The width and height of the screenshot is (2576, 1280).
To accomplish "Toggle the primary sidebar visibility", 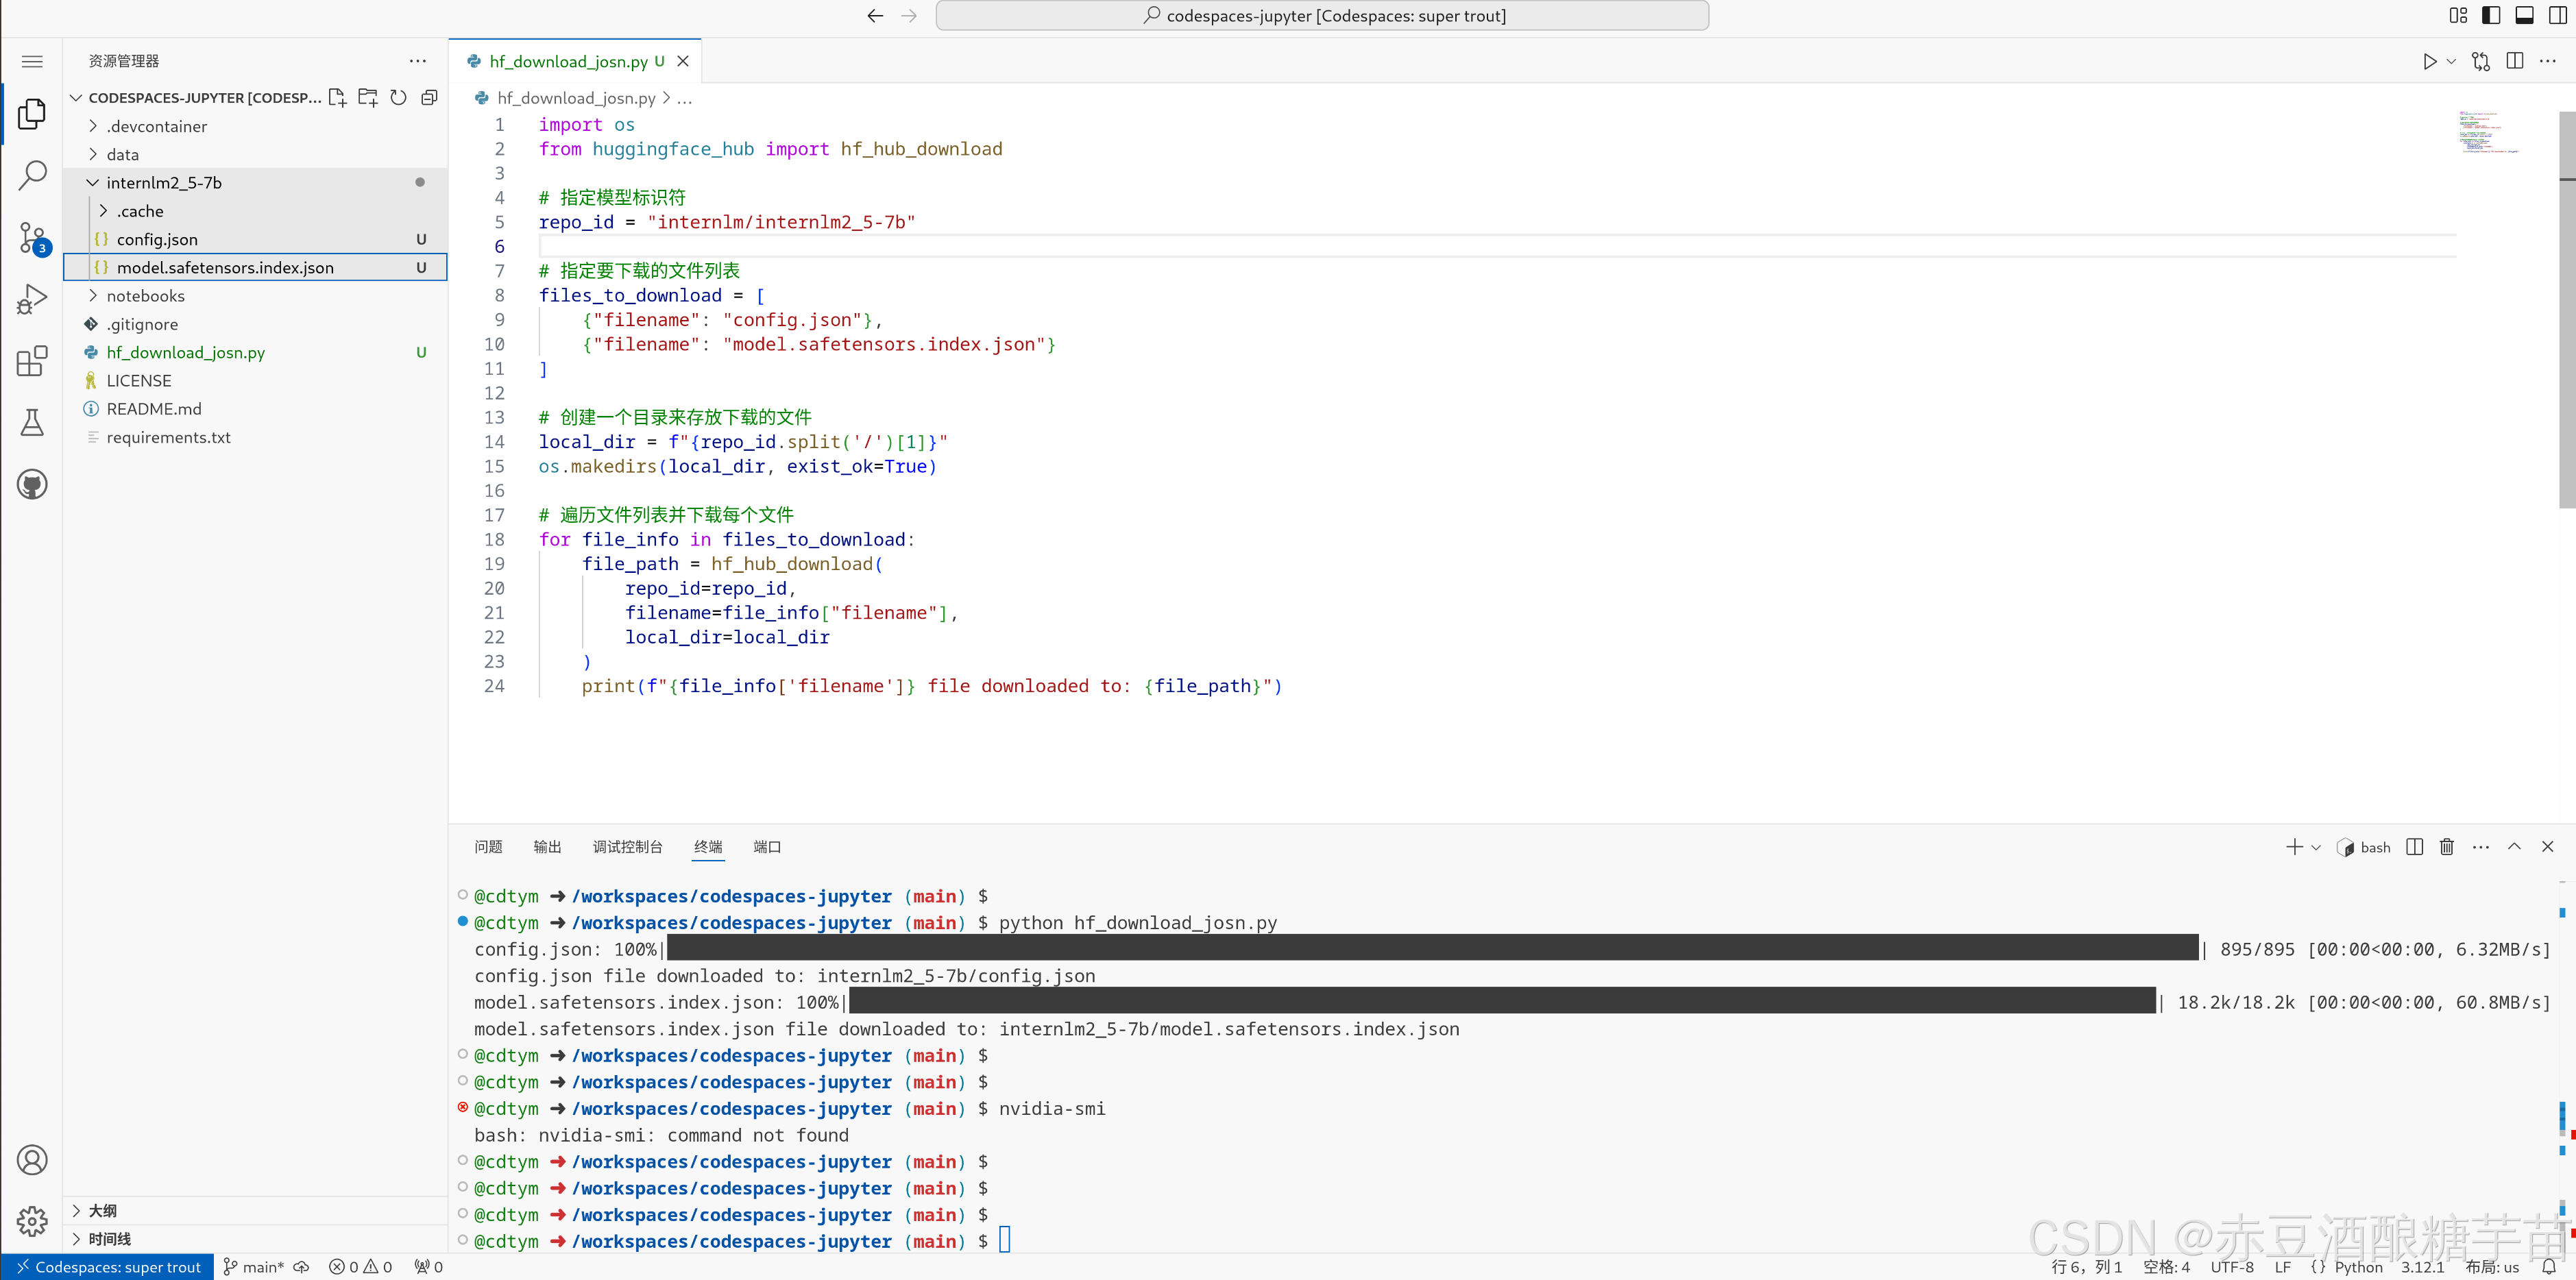I will point(2491,15).
